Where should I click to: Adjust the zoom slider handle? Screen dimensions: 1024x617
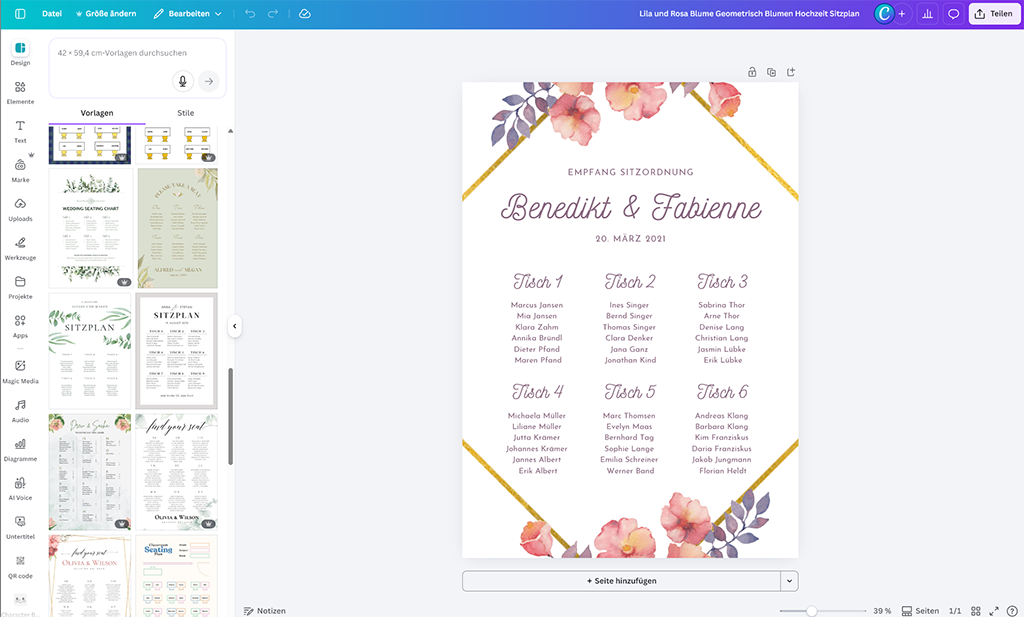811,610
